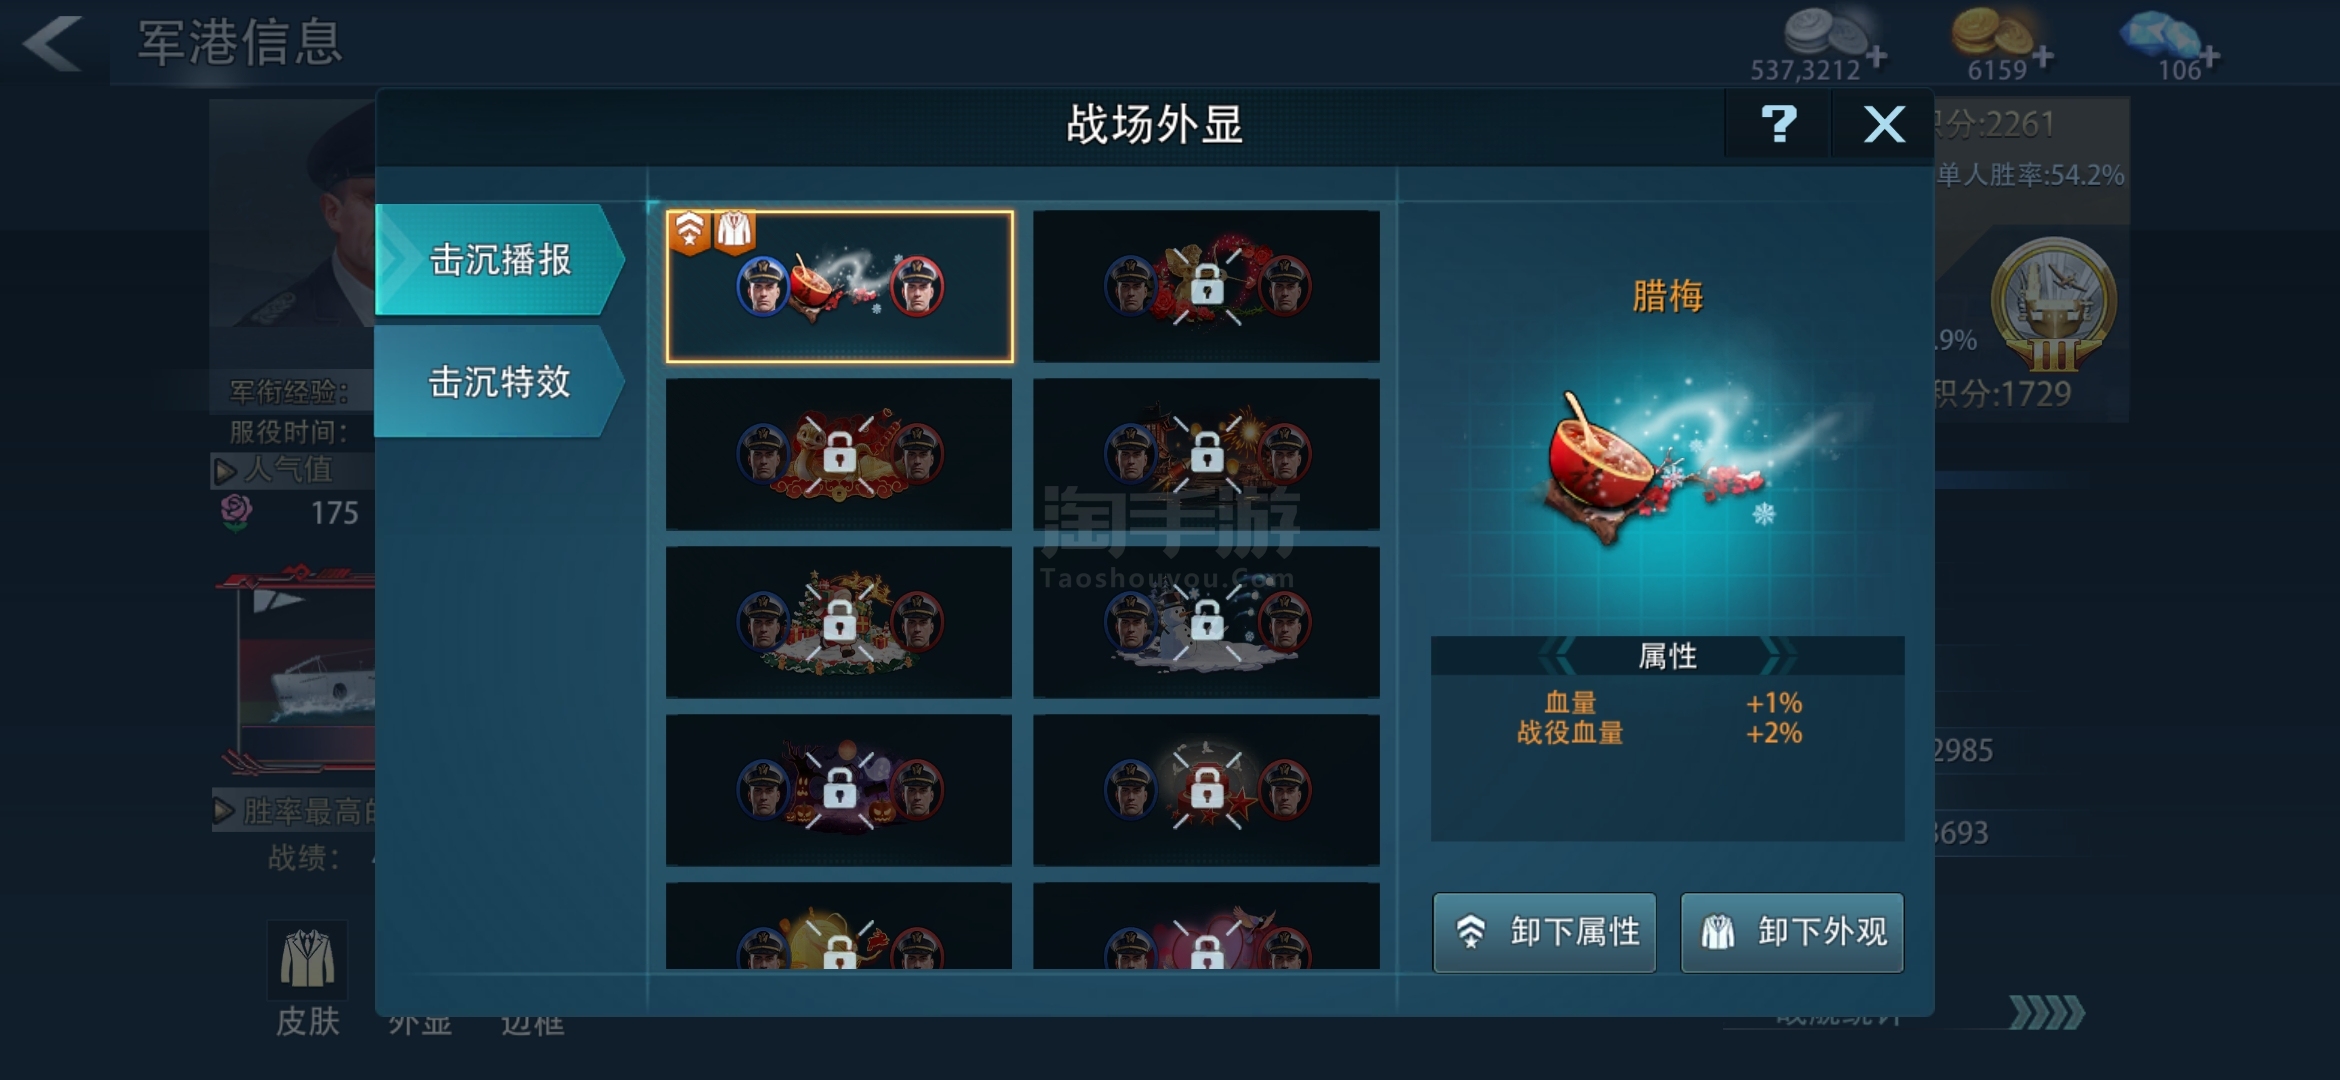Click the chevron arrows at bottom right
The image size is (2340, 1080).
point(2047,1013)
